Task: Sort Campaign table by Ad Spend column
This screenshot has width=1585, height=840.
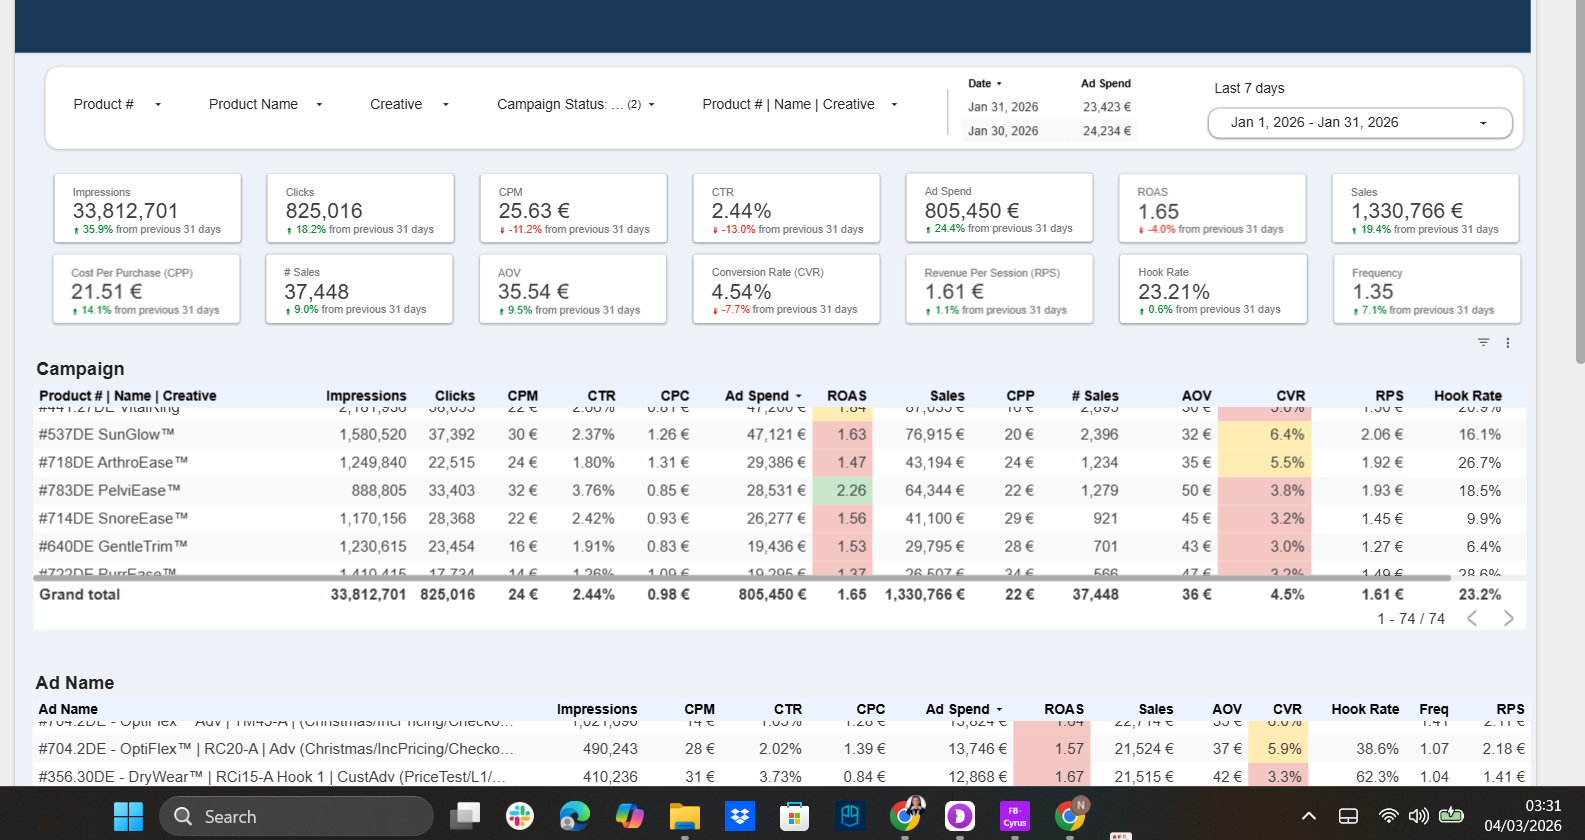Action: coord(757,396)
